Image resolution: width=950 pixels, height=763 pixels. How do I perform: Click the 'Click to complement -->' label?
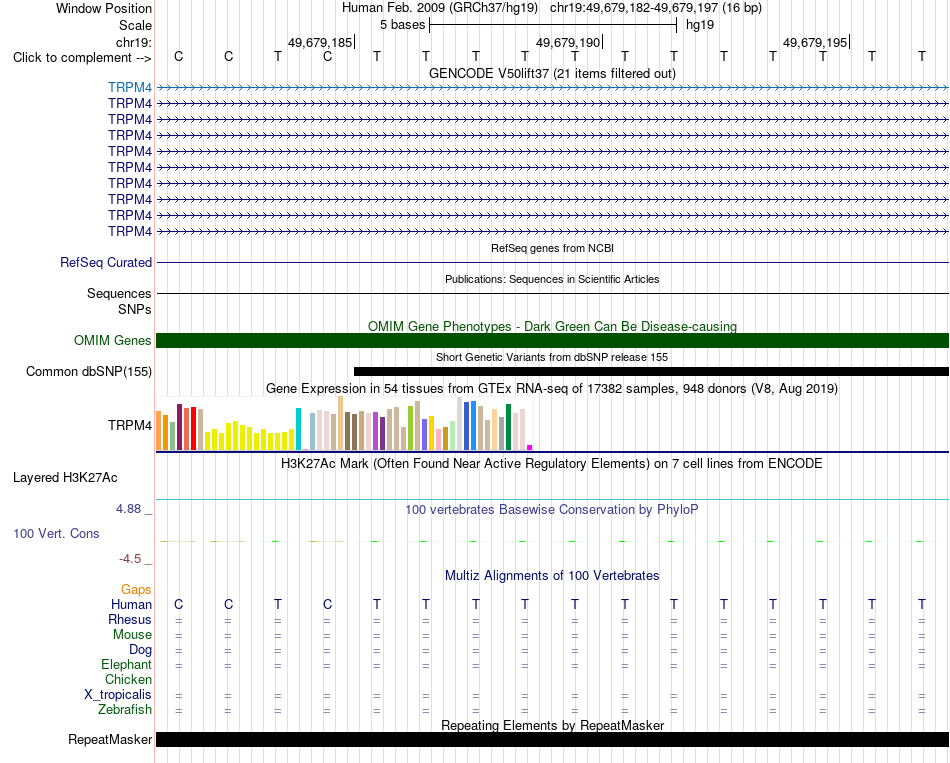click(82, 58)
